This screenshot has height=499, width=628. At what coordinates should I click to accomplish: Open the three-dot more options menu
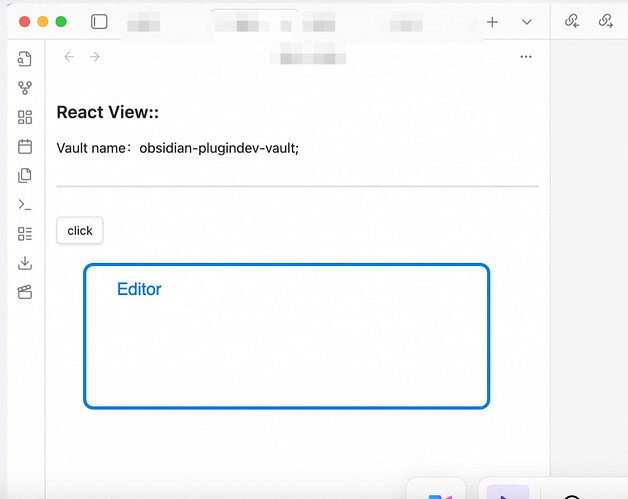point(526,57)
